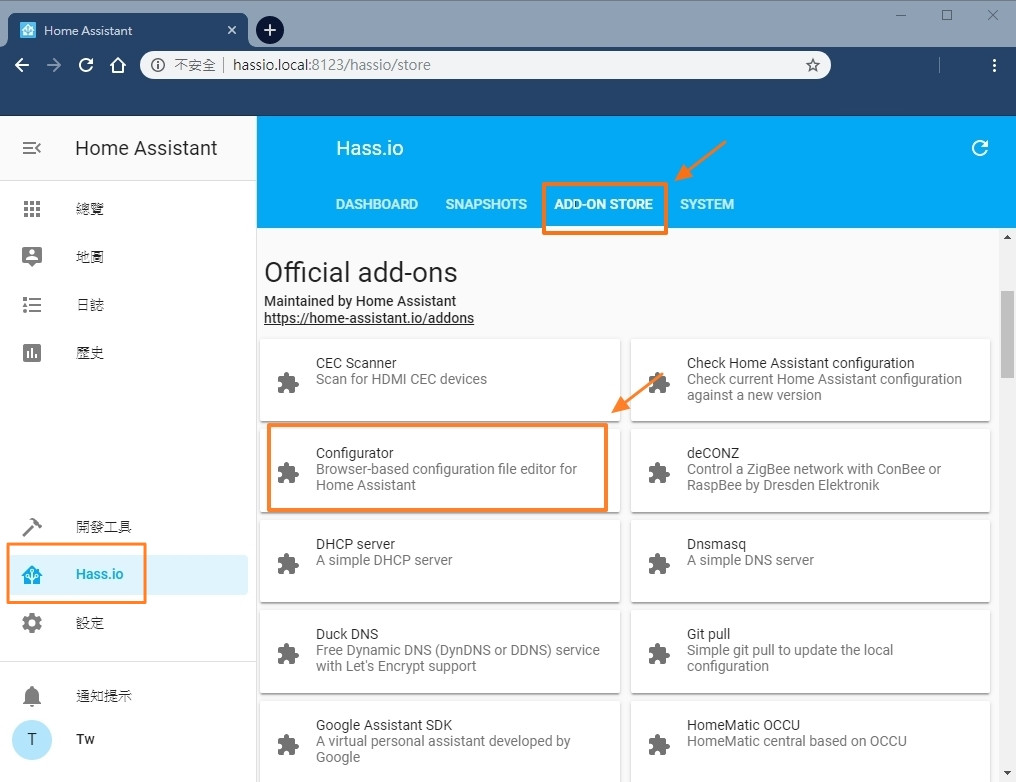Click the HomeMatic OCCU puzzle icon
This screenshot has width=1016, height=782.
click(659, 745)
